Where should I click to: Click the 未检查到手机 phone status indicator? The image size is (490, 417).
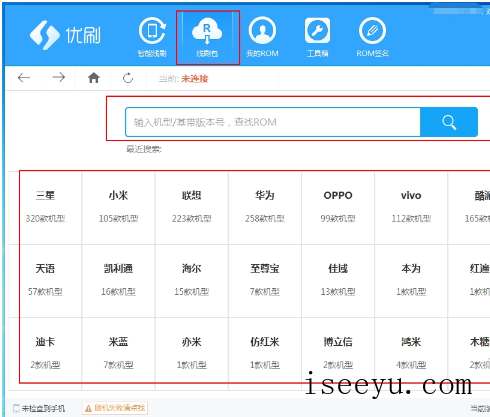pyautogui.click(x=39, y=408)
